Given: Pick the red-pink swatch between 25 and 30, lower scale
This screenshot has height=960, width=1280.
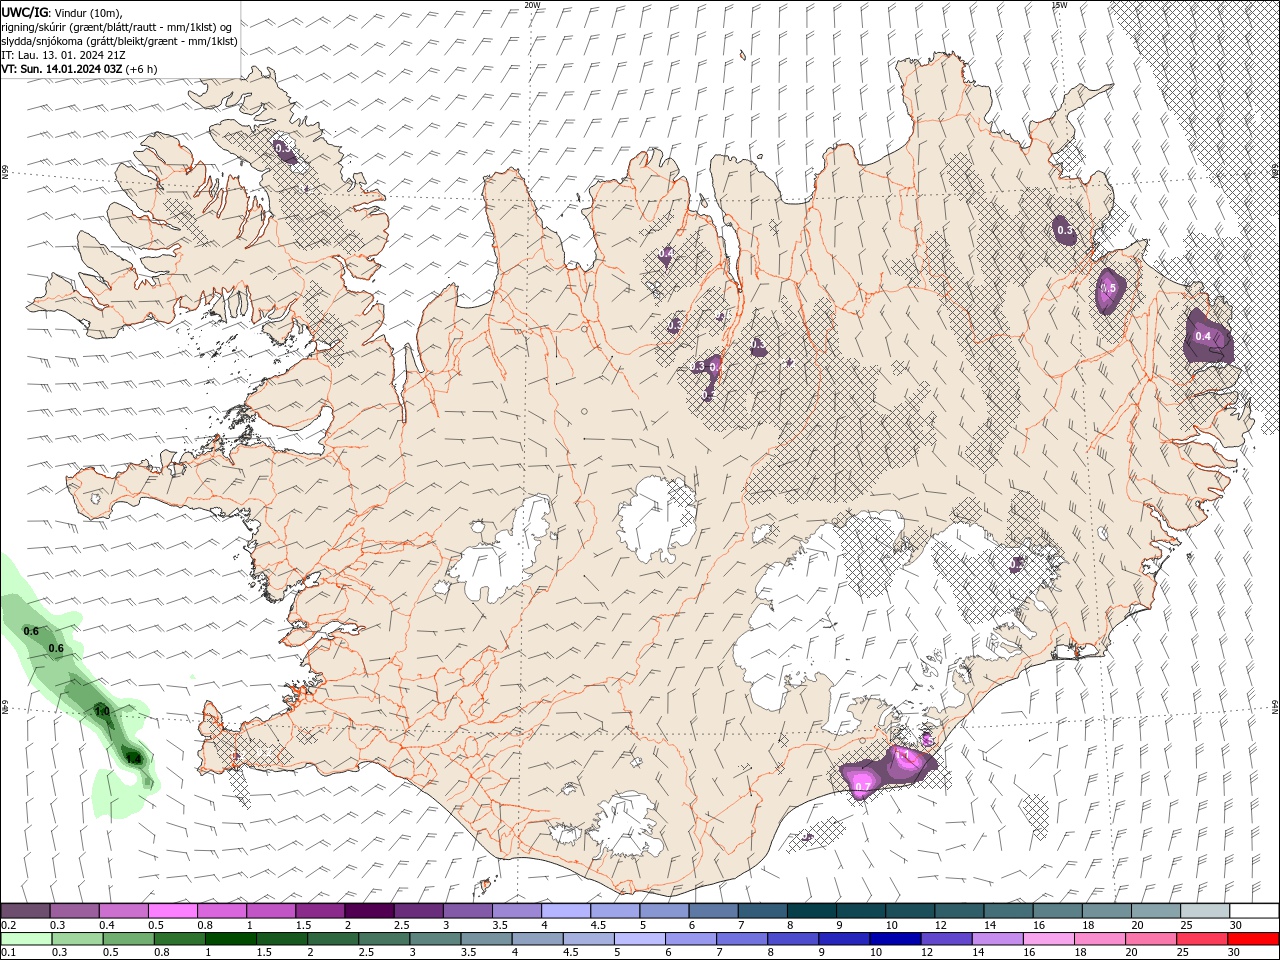Looking at the screenshot, I should point(1202,939).
